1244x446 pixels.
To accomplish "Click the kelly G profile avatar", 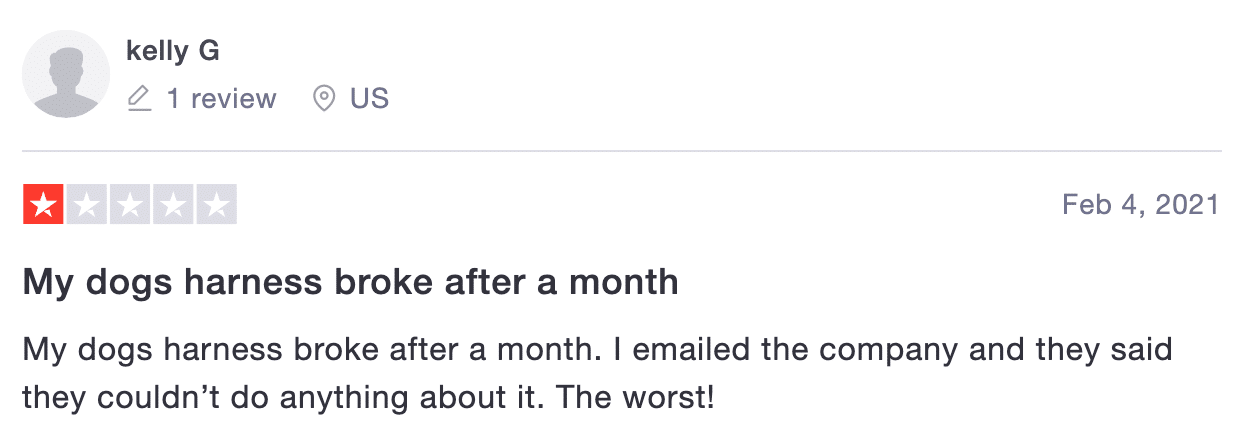I will click(66, 74).
